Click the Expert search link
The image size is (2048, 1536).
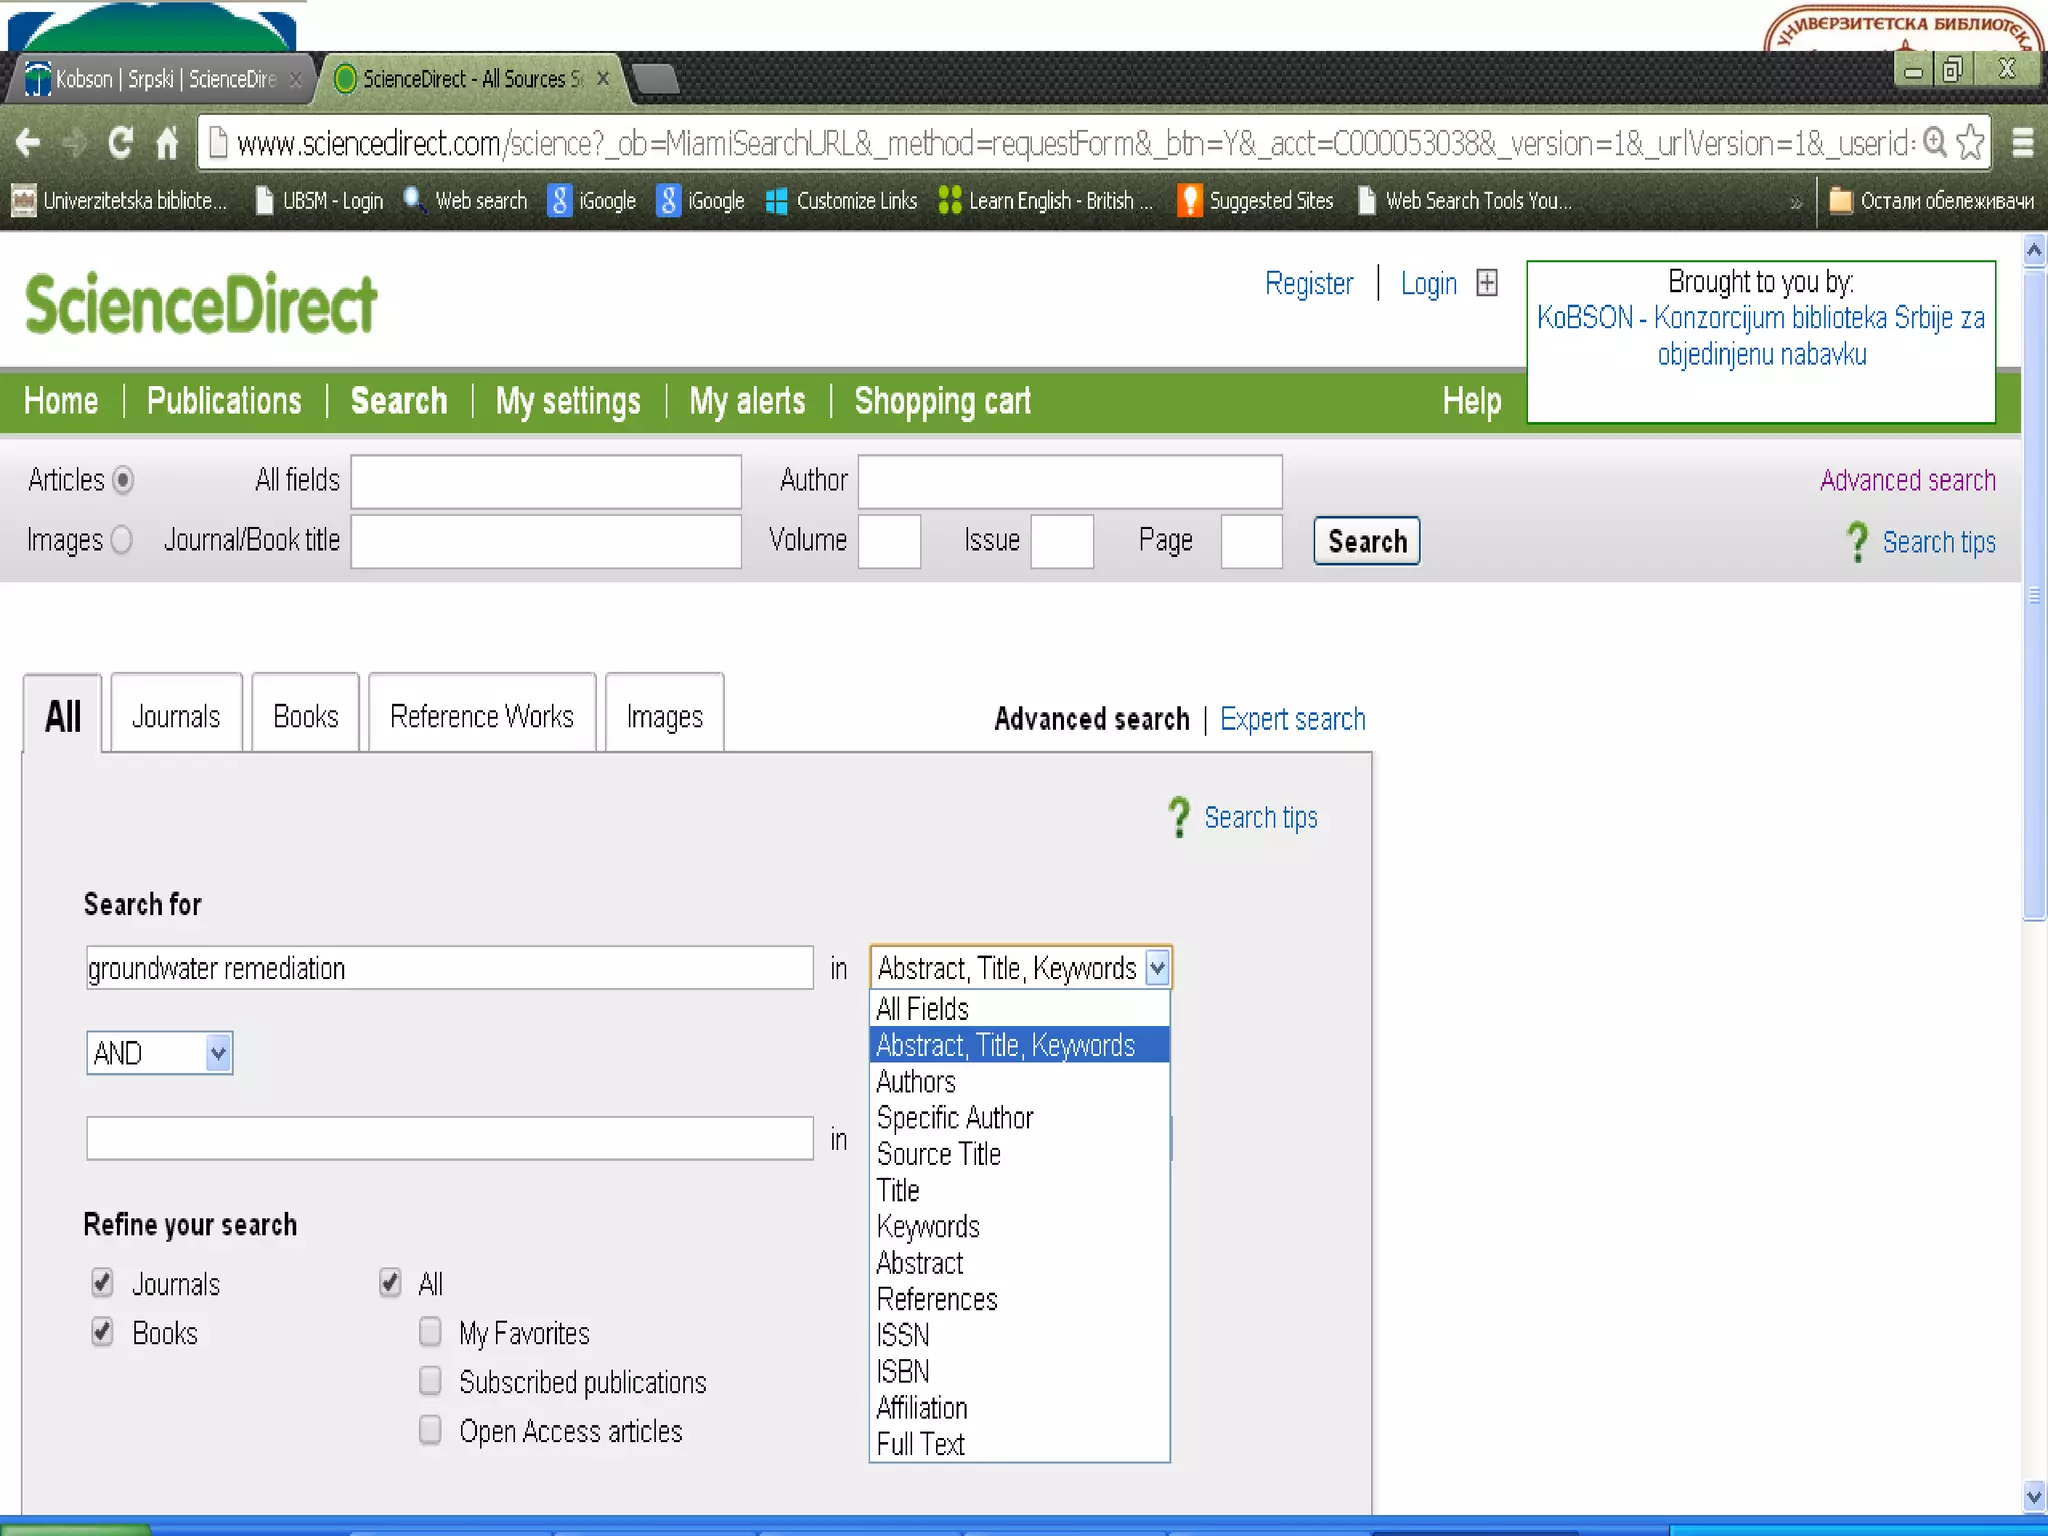point(1292,719)
